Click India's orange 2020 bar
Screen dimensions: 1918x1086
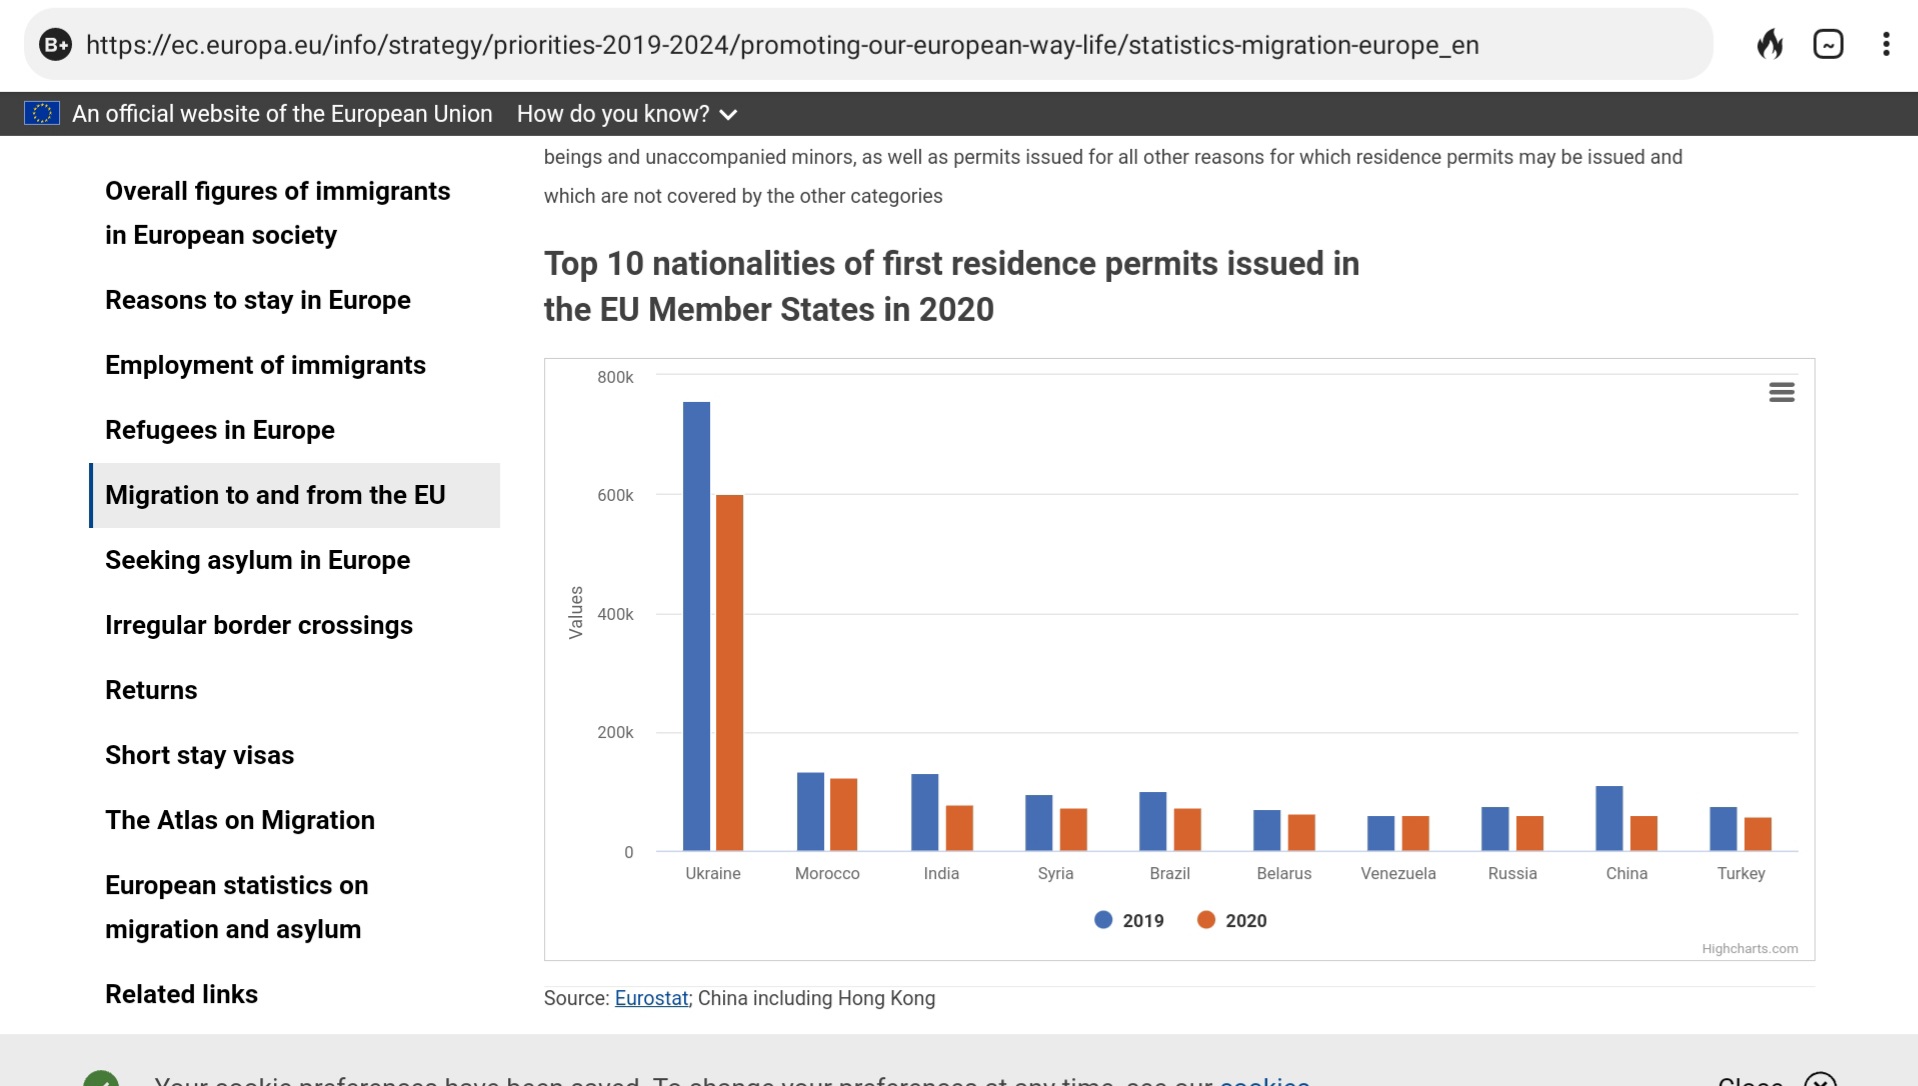[959, 828]
